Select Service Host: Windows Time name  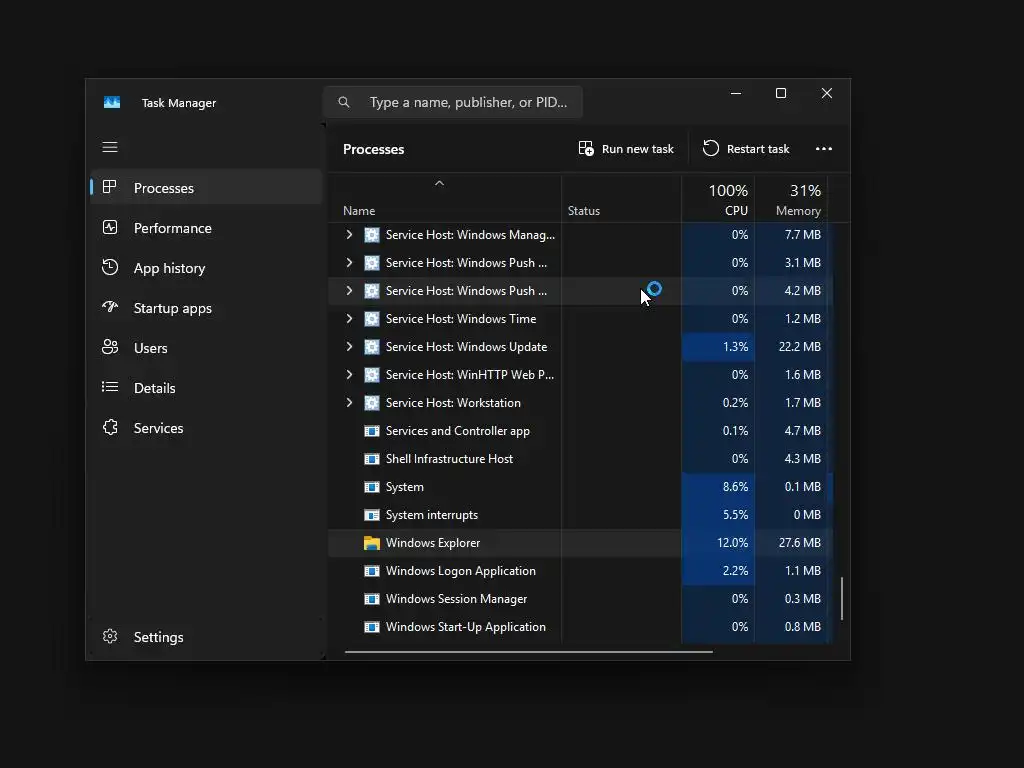(461, 319)
